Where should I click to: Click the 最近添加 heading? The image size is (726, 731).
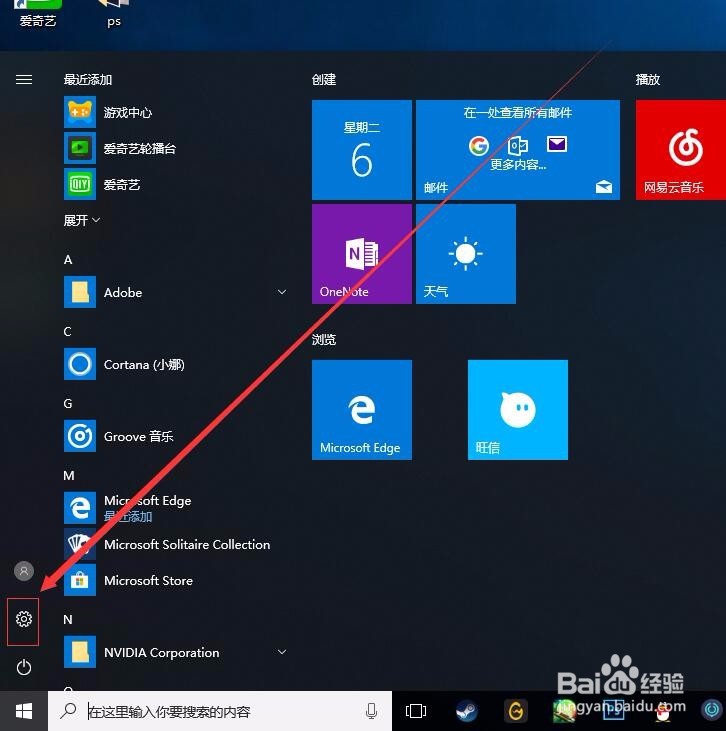(88, 80)
